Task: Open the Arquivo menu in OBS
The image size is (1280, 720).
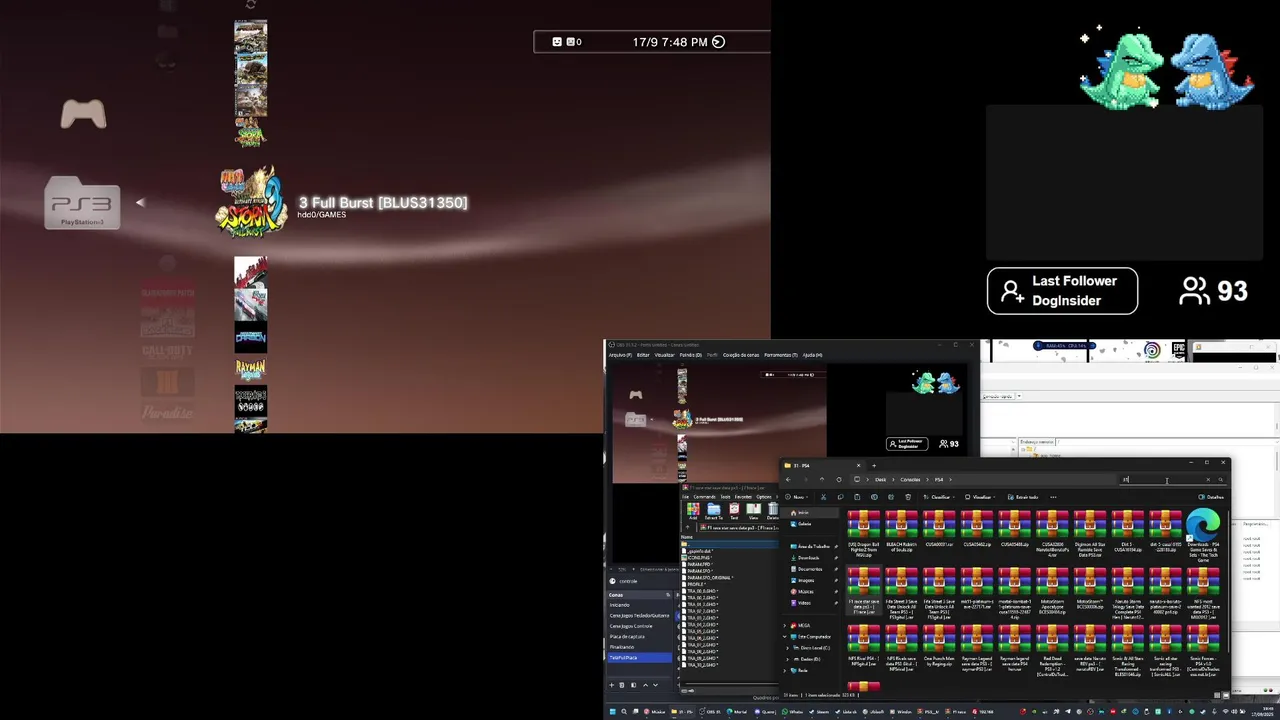Action: pos(620,355)
